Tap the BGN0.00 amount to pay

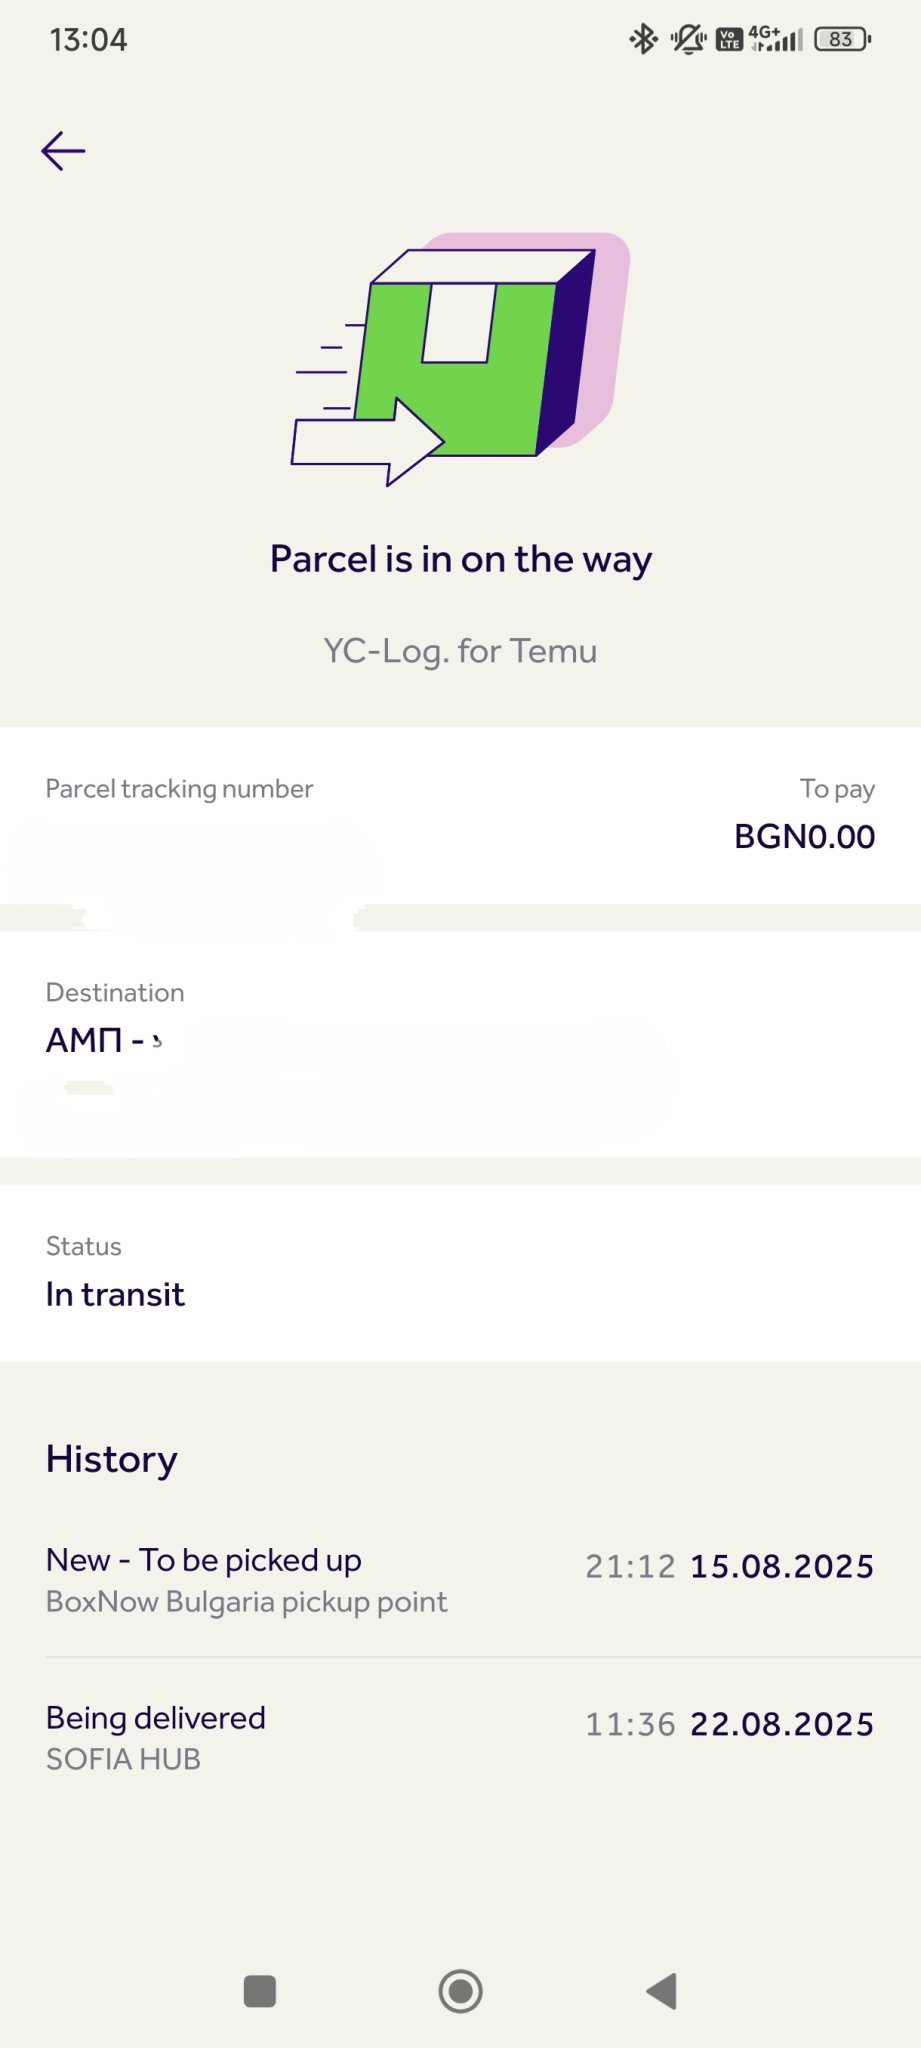click(804, 837)
